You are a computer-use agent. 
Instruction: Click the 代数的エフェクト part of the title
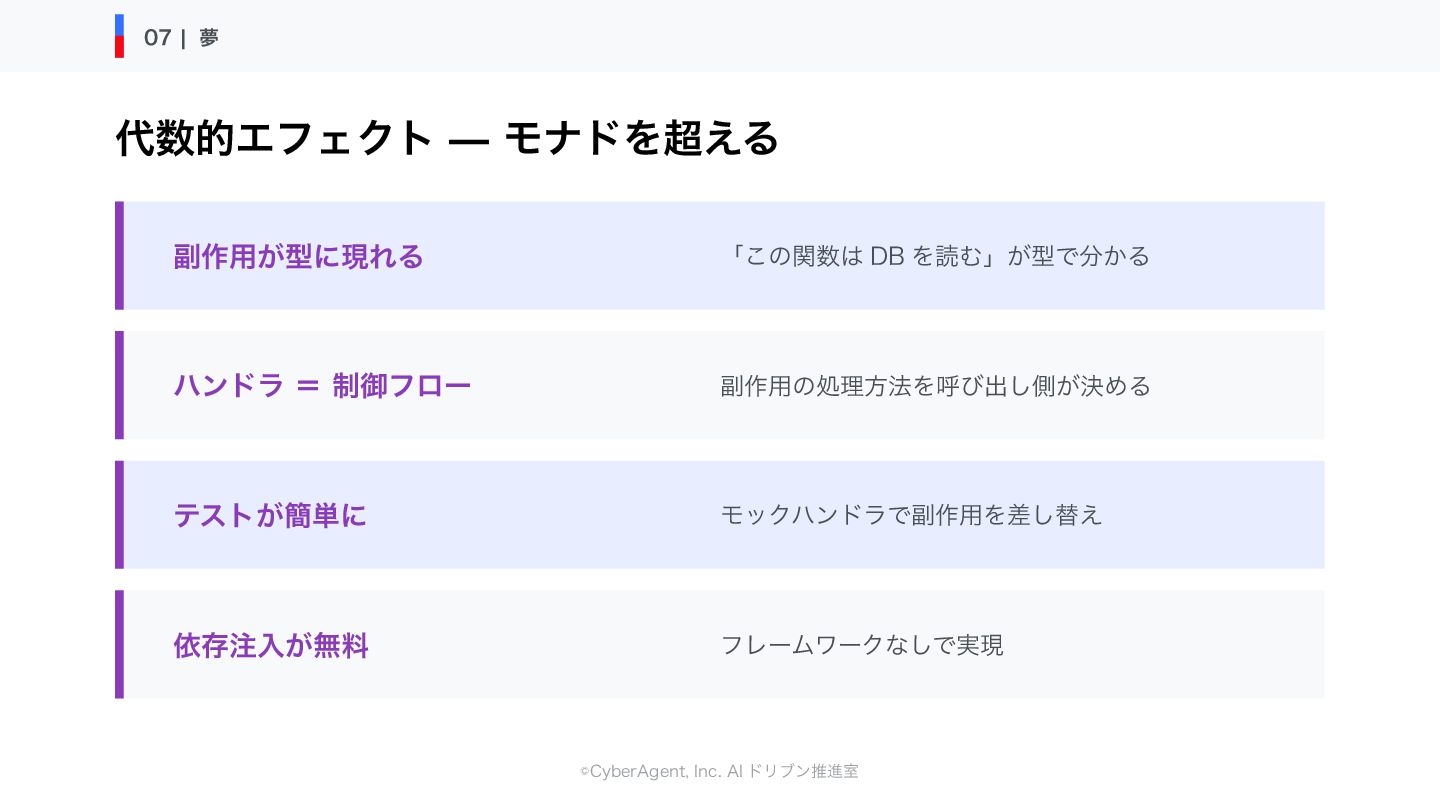(274, 139)
